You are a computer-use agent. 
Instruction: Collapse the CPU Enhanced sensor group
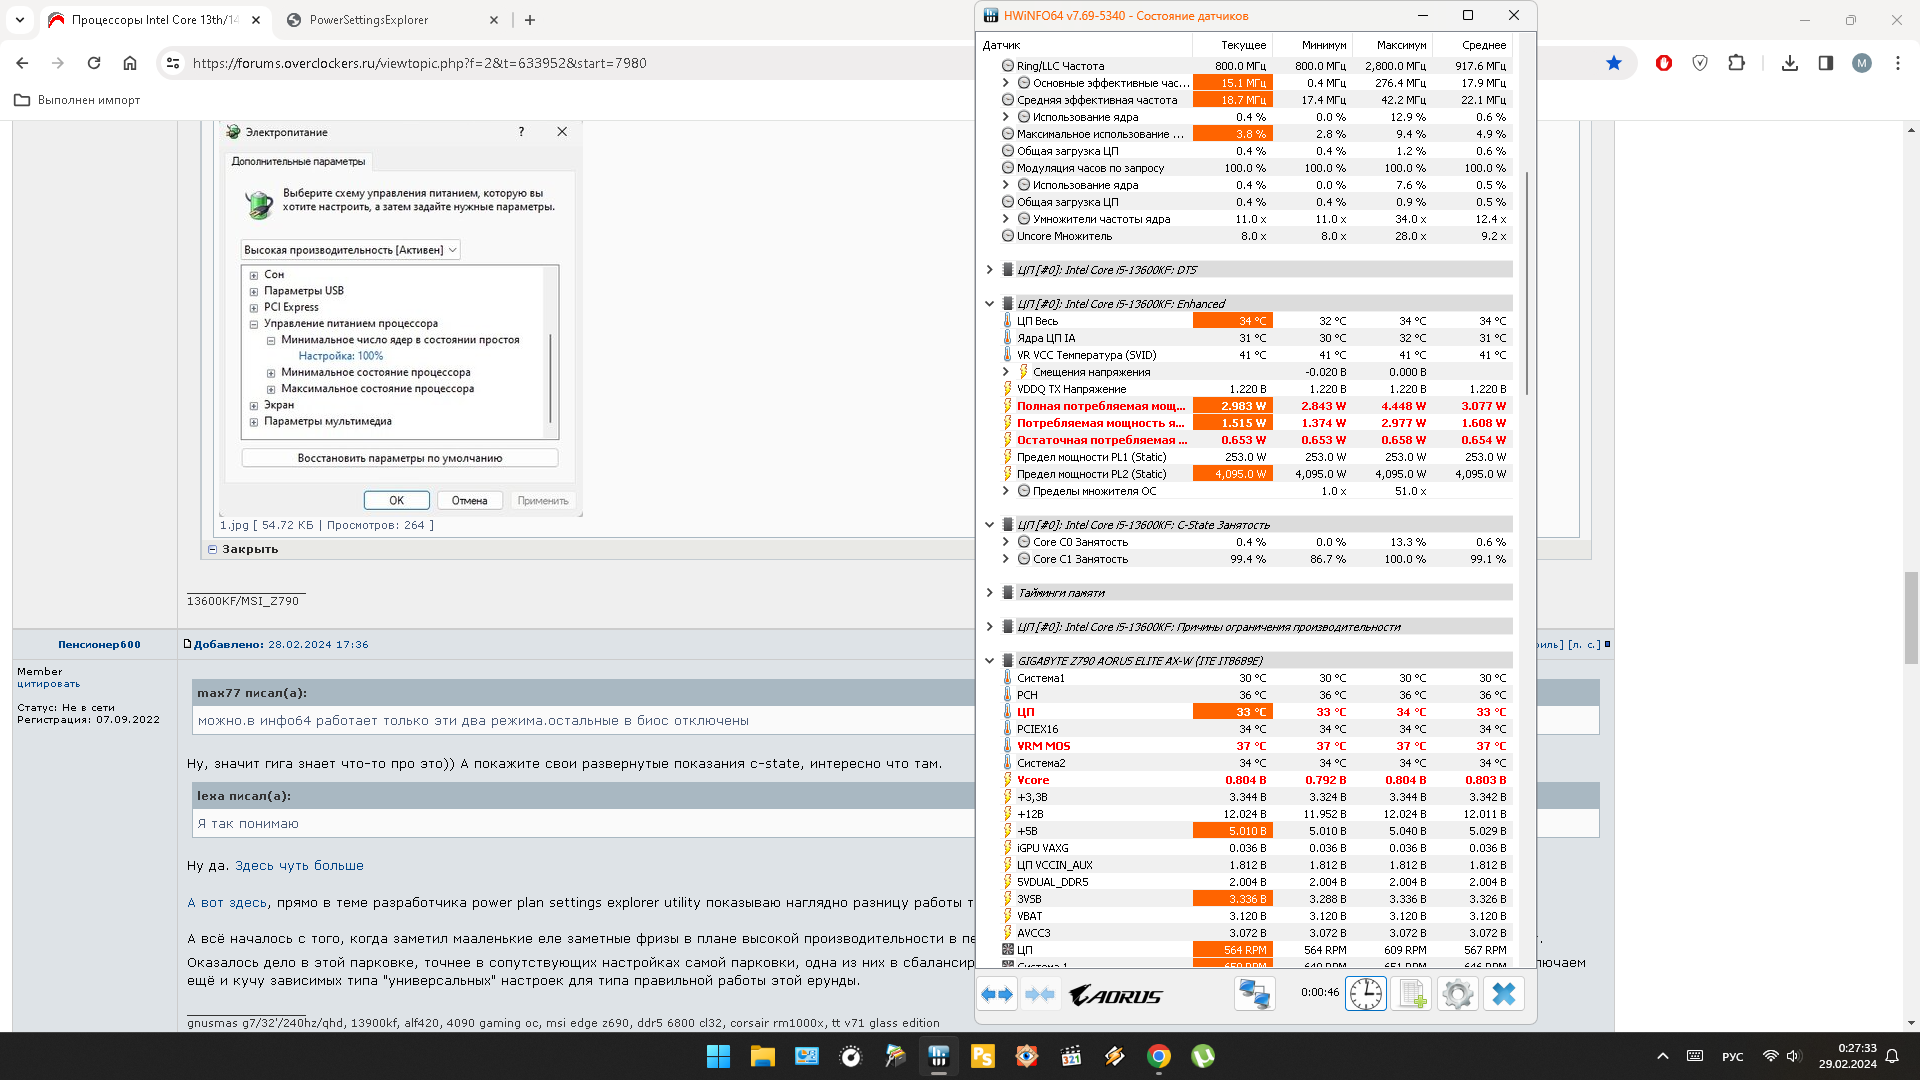989,303
